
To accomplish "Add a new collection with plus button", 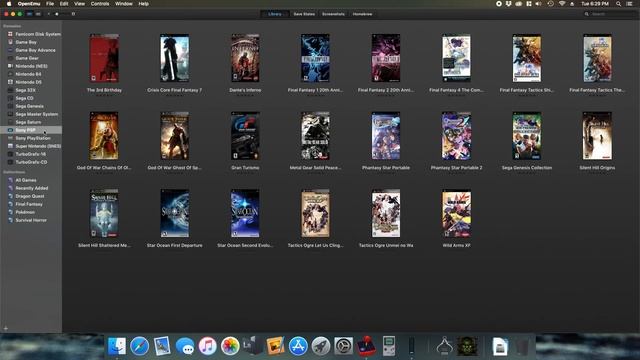I will tap(6, 328).
